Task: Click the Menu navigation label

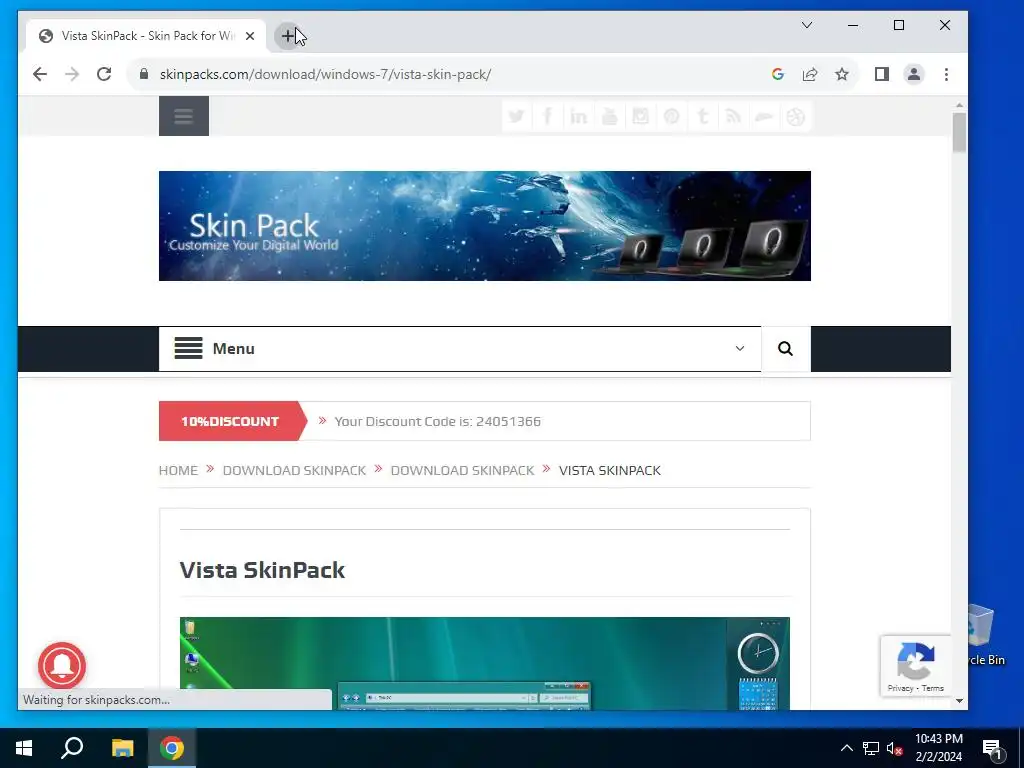Action: coord(234,349)
